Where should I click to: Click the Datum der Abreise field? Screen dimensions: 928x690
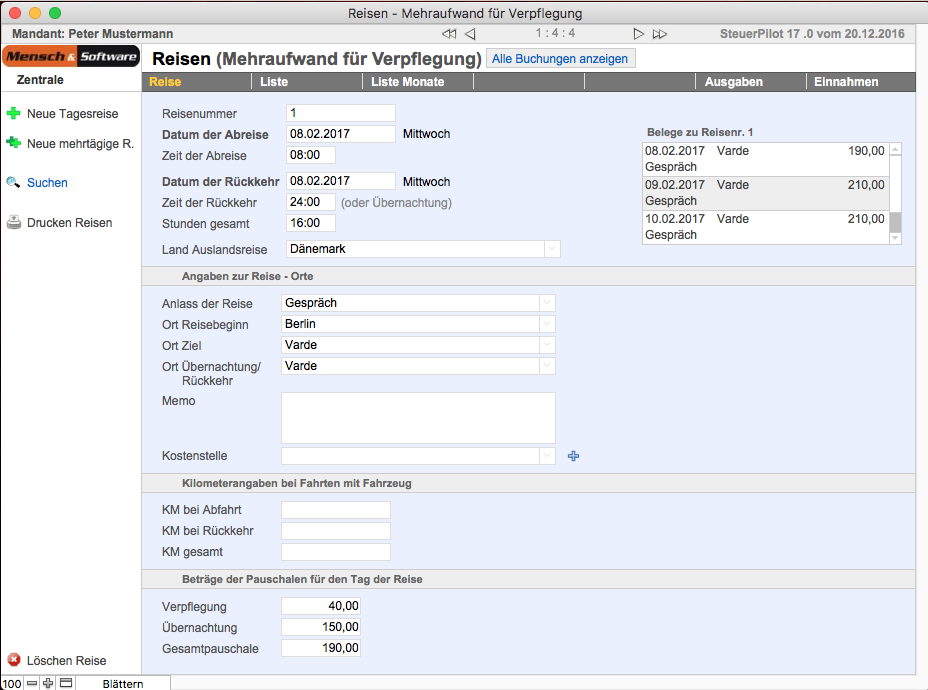coord(341,134)
